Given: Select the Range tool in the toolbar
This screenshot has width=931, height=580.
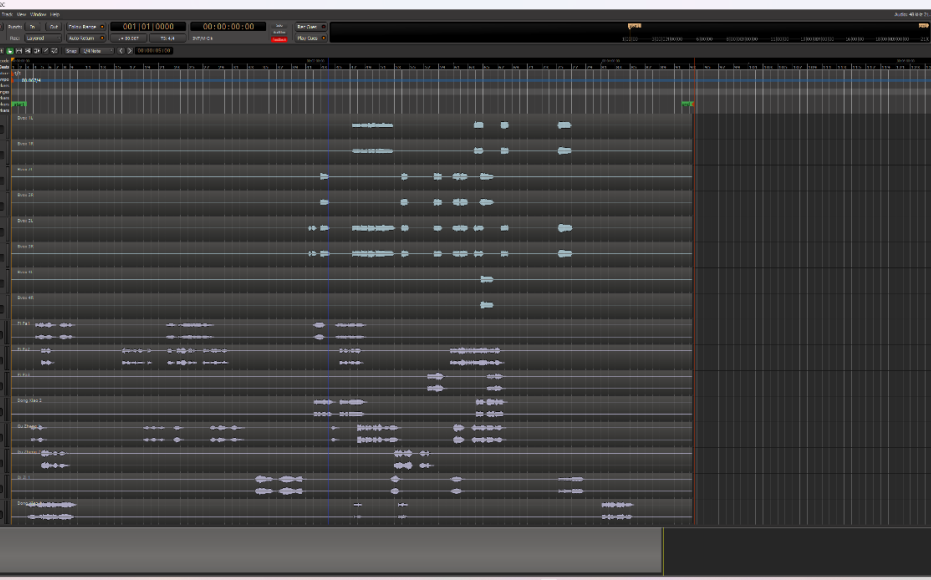Looking at the screenshot, I should [x=19, y=50].
